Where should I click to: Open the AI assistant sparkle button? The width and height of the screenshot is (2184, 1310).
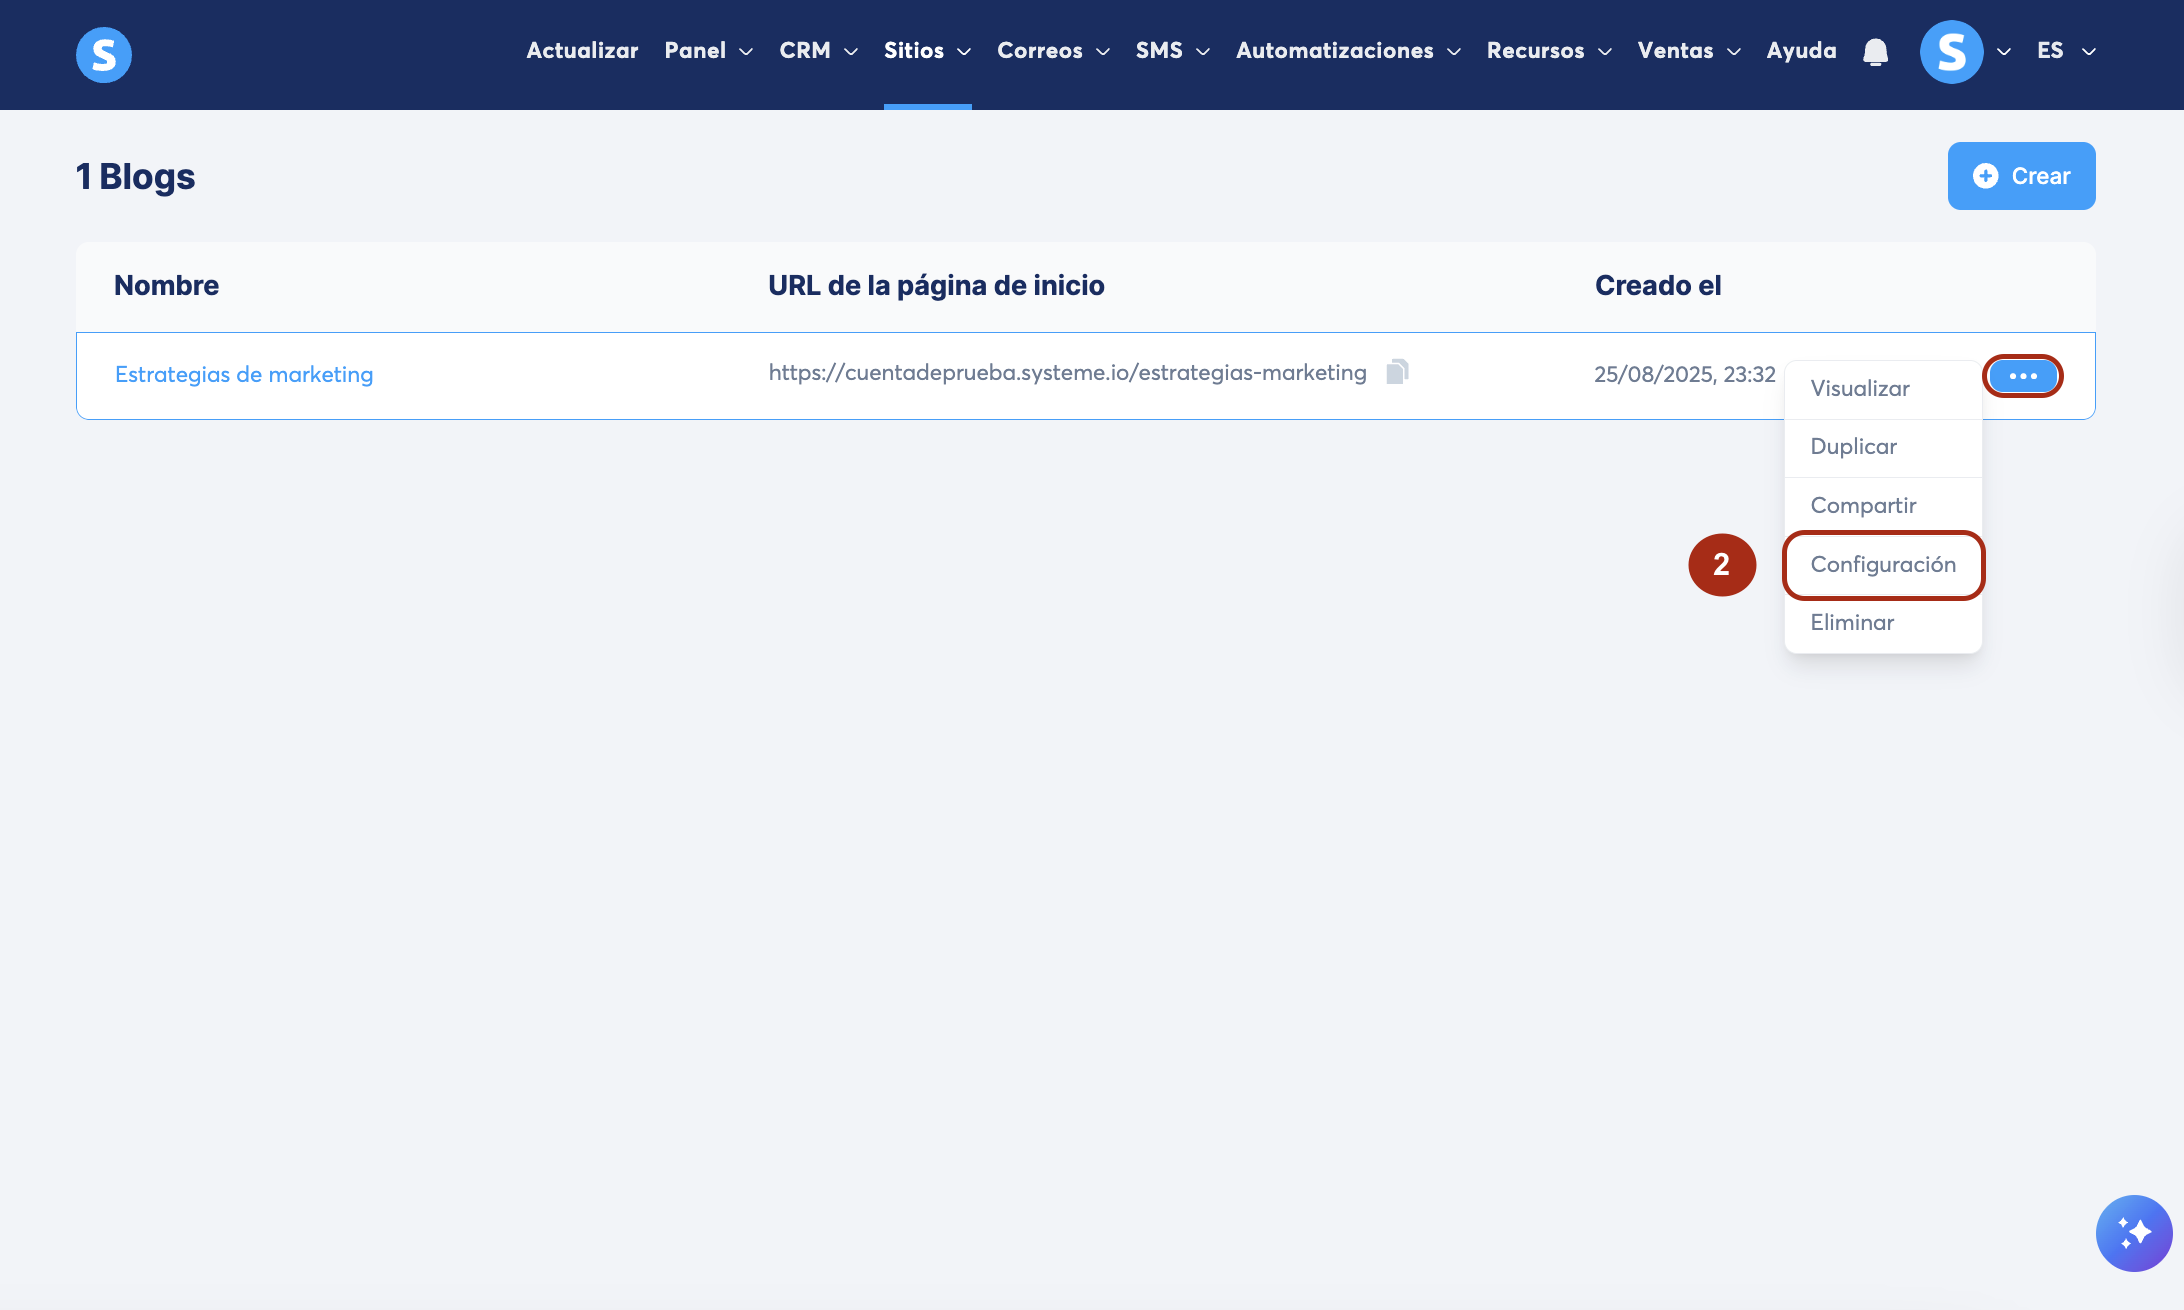click(2133, 1233)
